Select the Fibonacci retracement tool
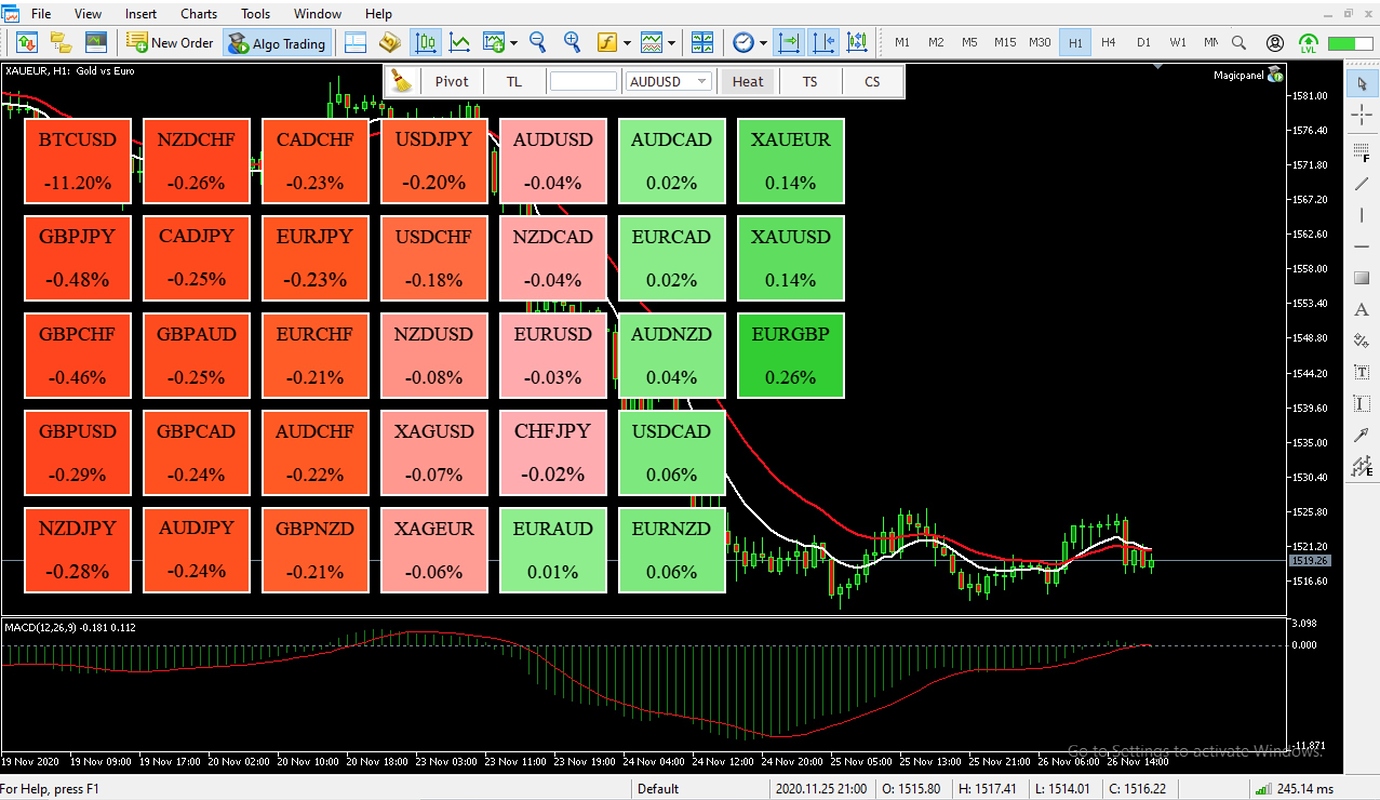This screenshot has height=800, width=1380. coord(1360,153)
